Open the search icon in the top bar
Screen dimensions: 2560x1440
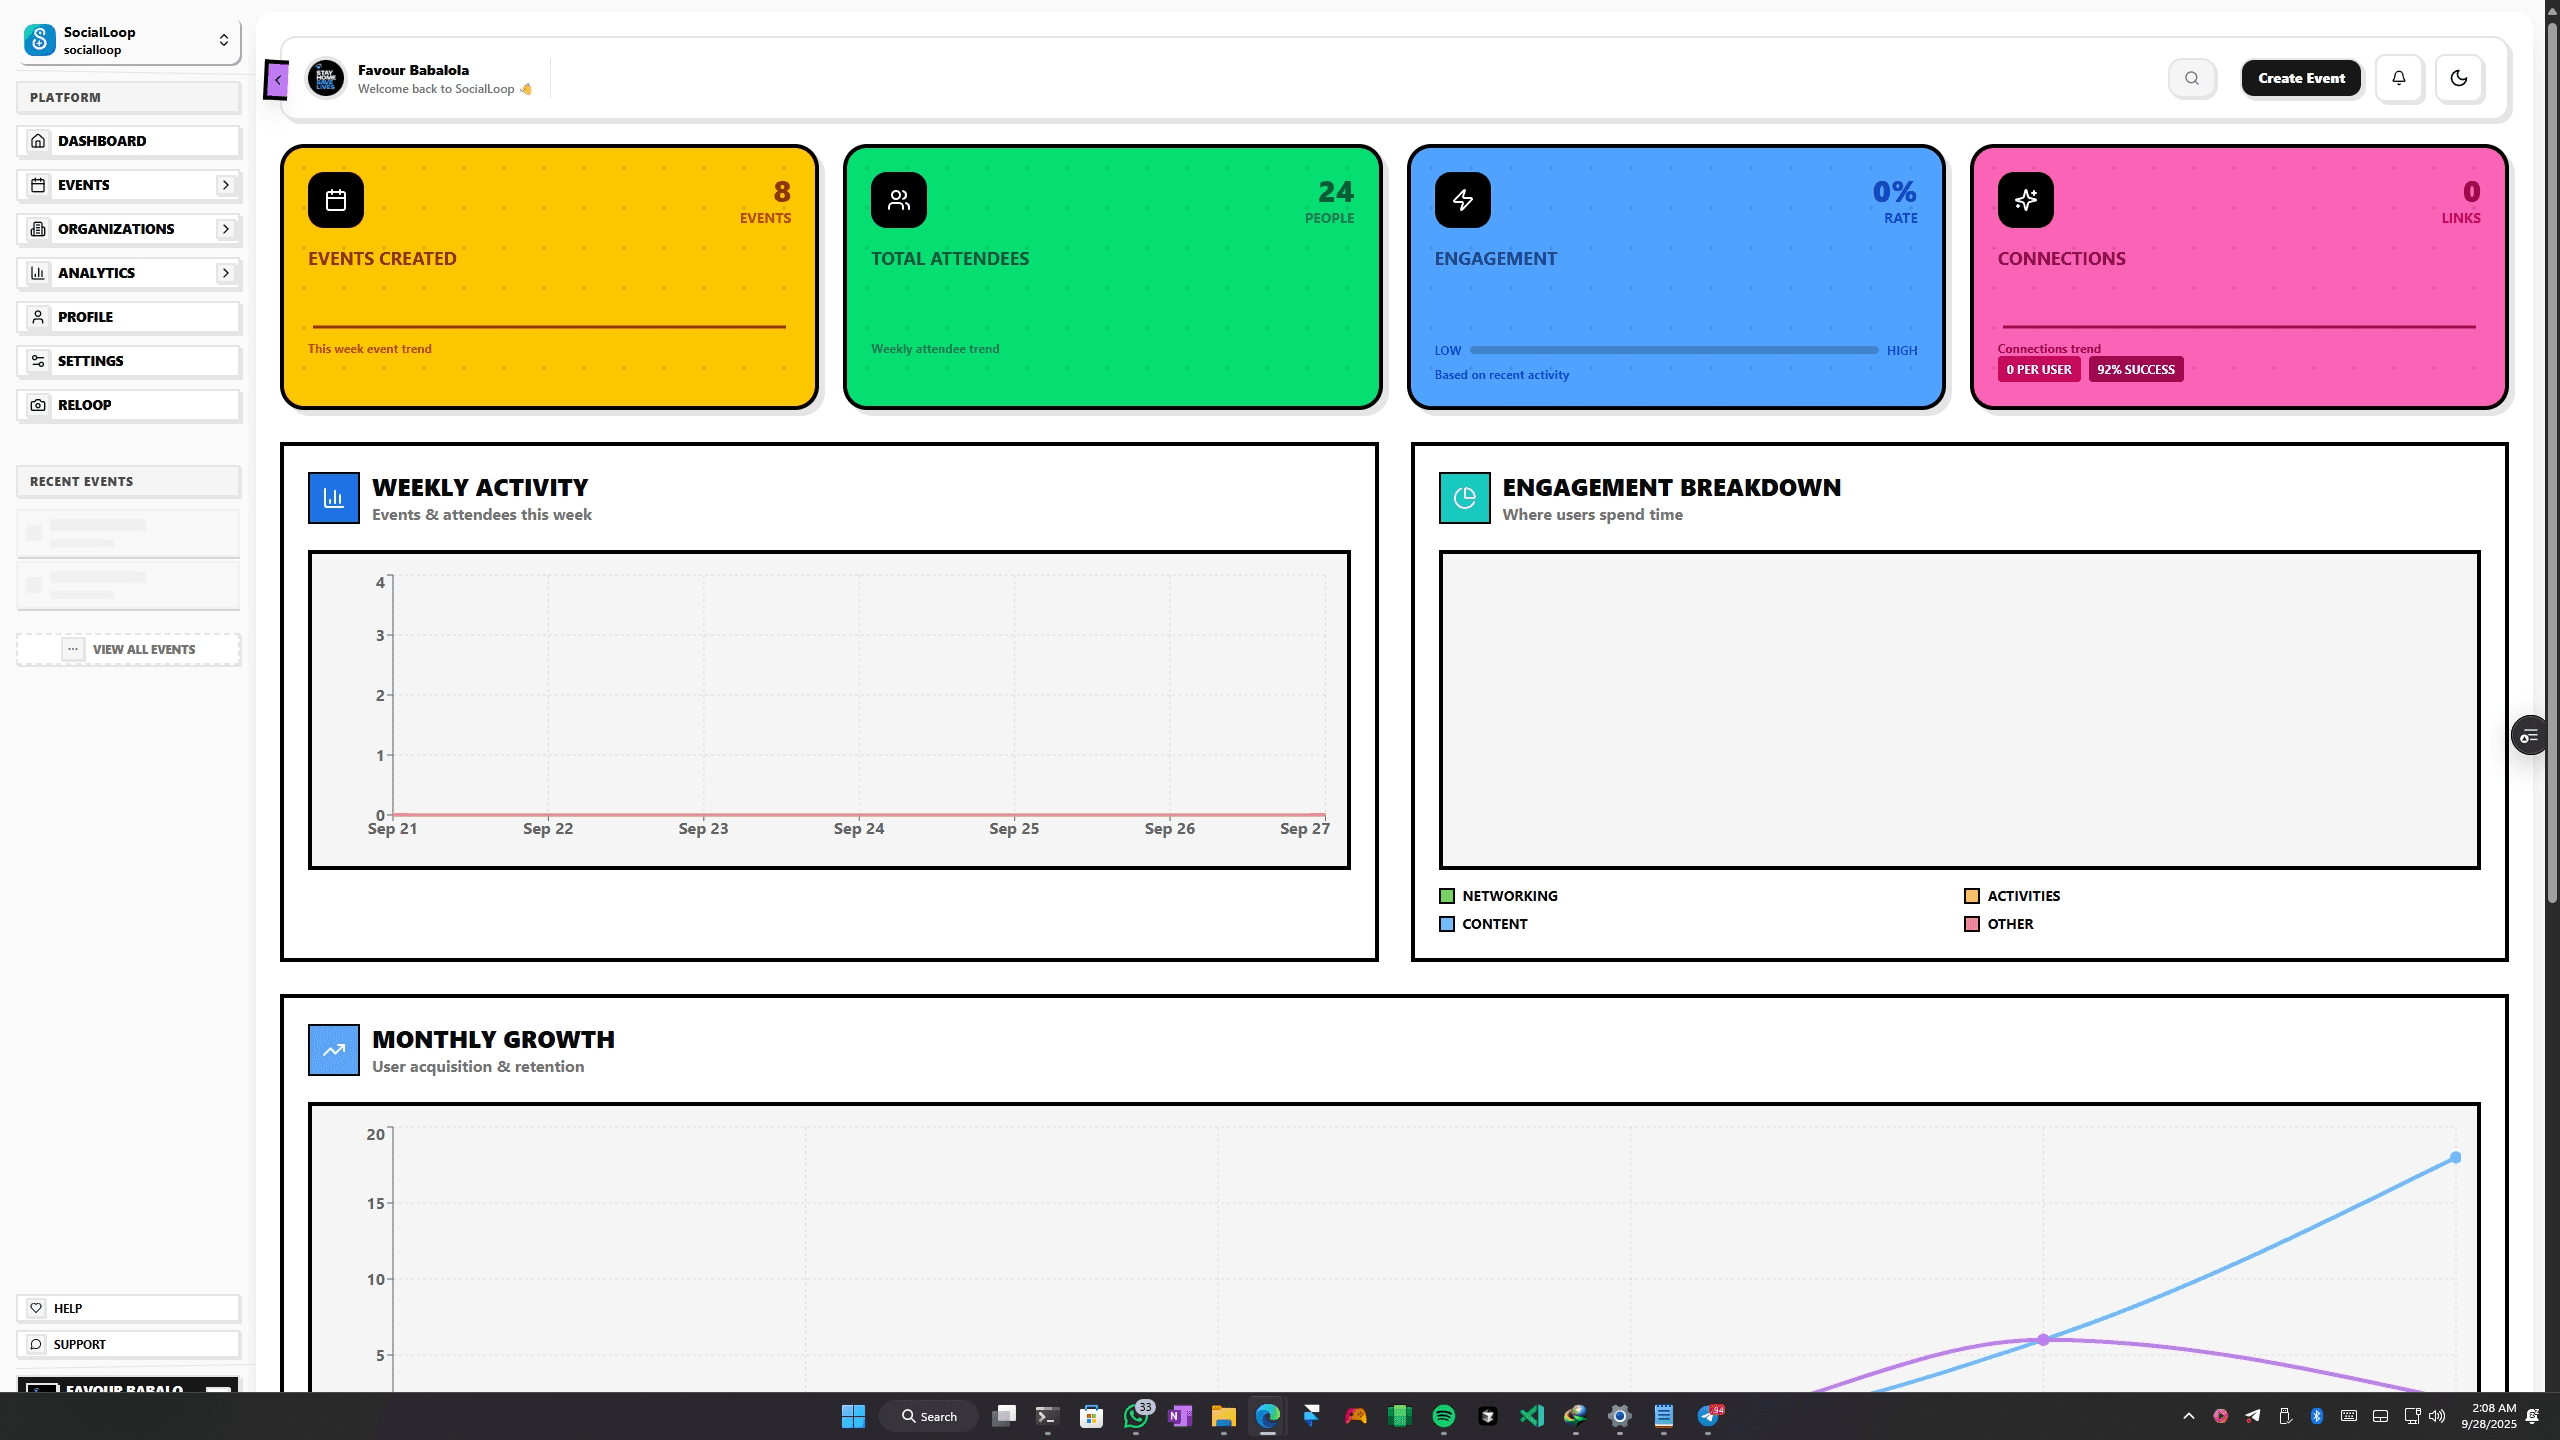(x=2191, y=78)
